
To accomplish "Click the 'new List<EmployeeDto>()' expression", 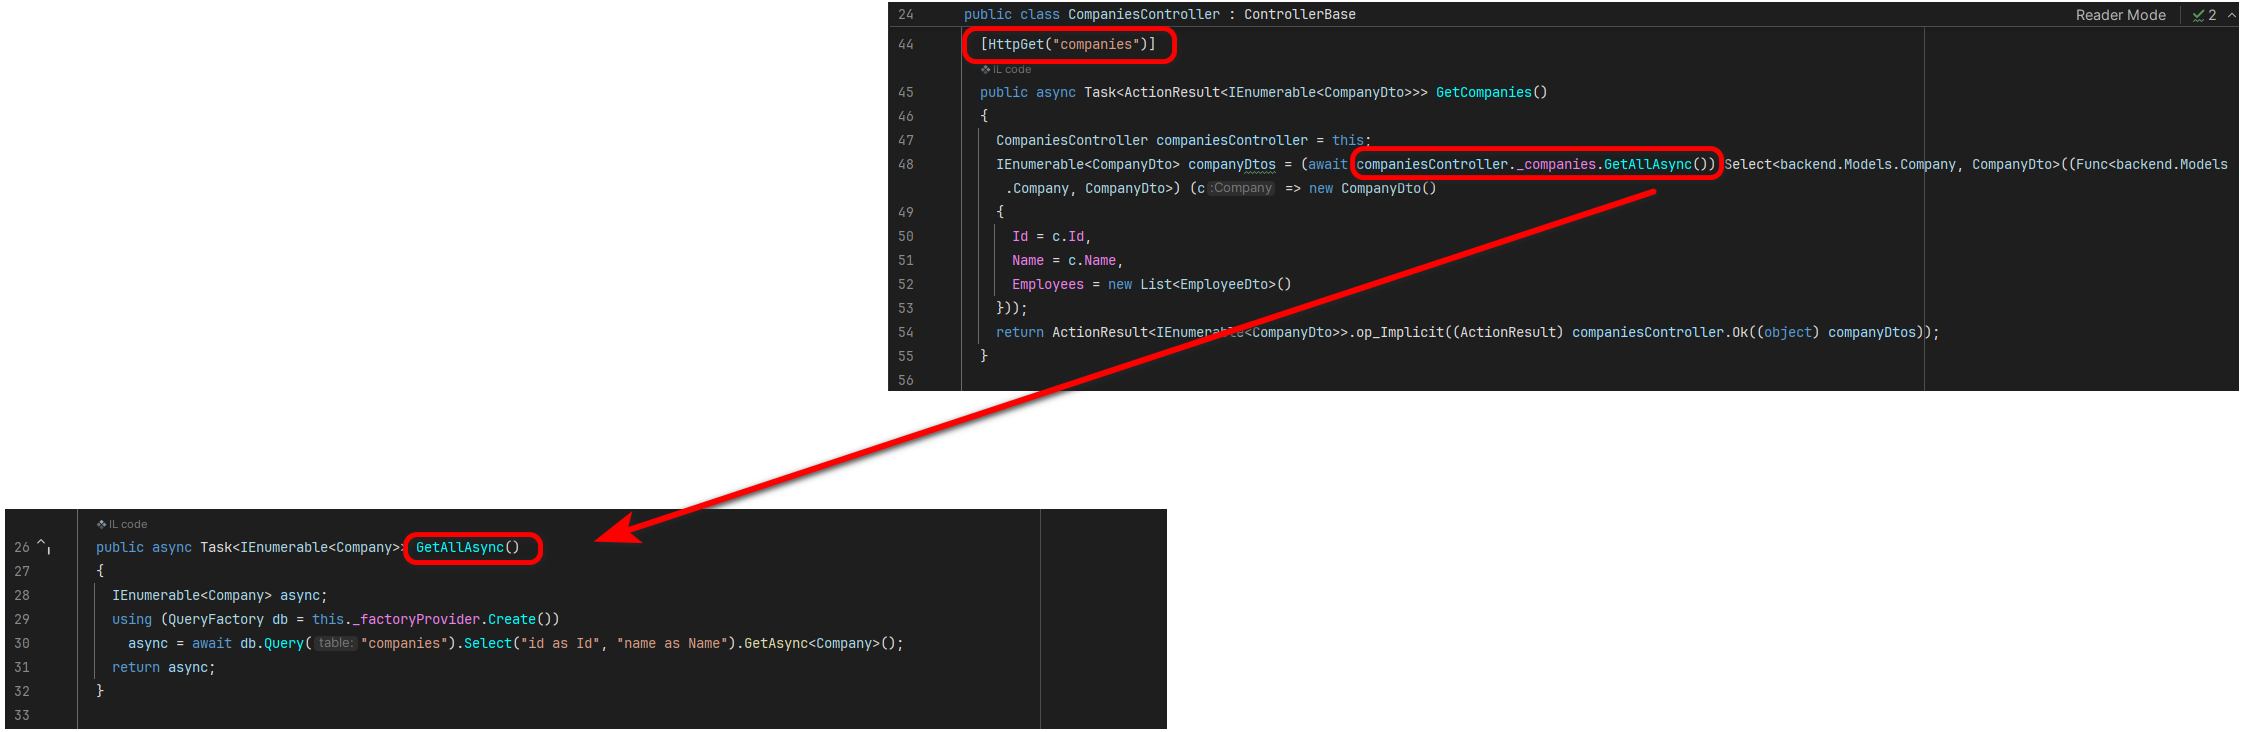I will coord(1199,284).
